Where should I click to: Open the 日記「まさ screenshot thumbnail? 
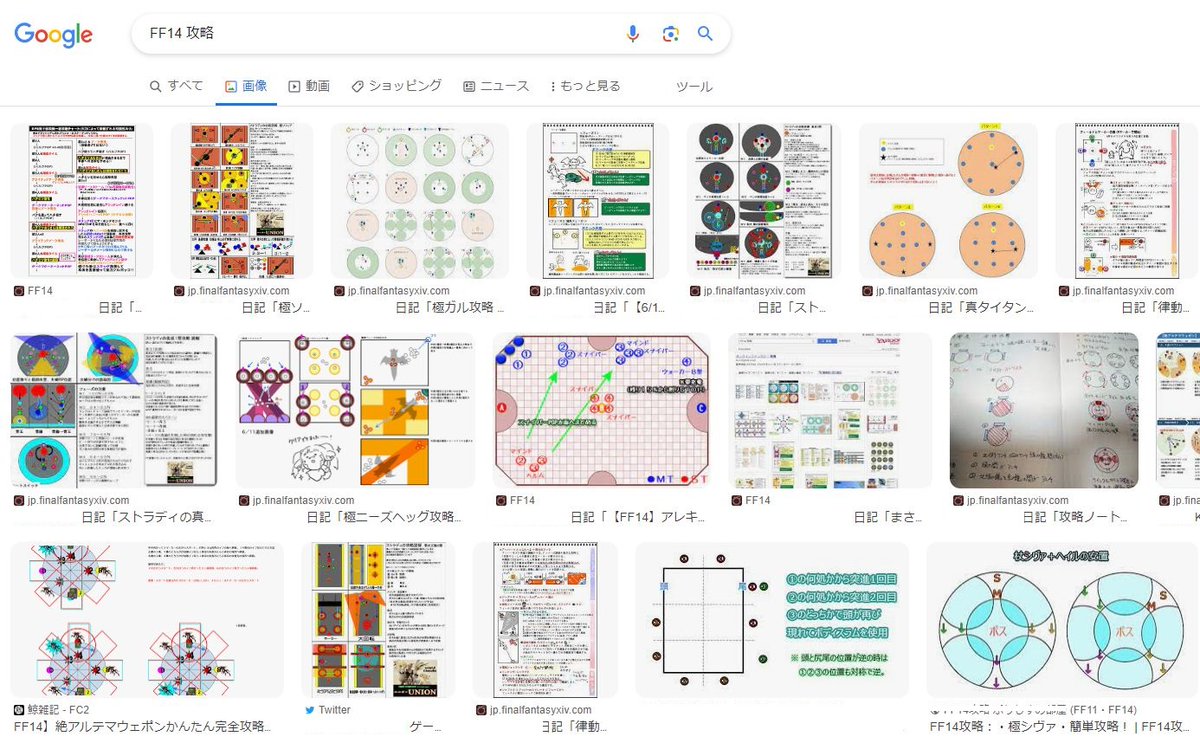tap(830, 410)
